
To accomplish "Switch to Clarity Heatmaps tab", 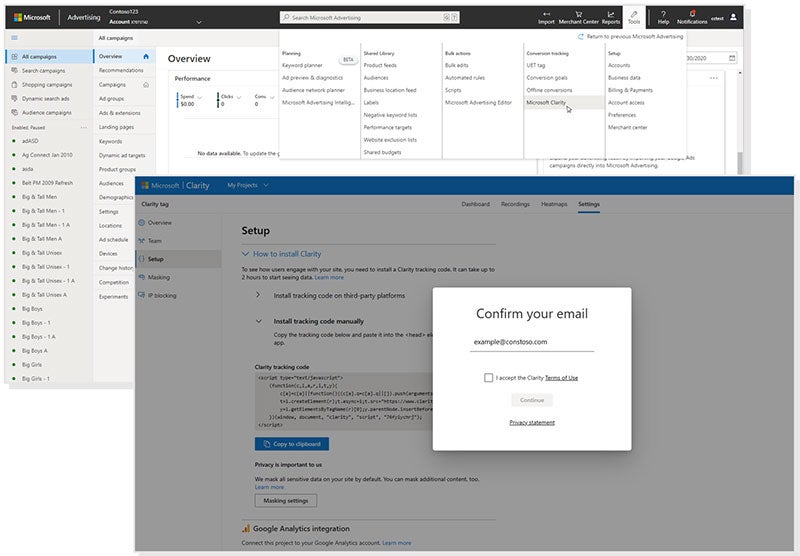I will coord(554,204).
